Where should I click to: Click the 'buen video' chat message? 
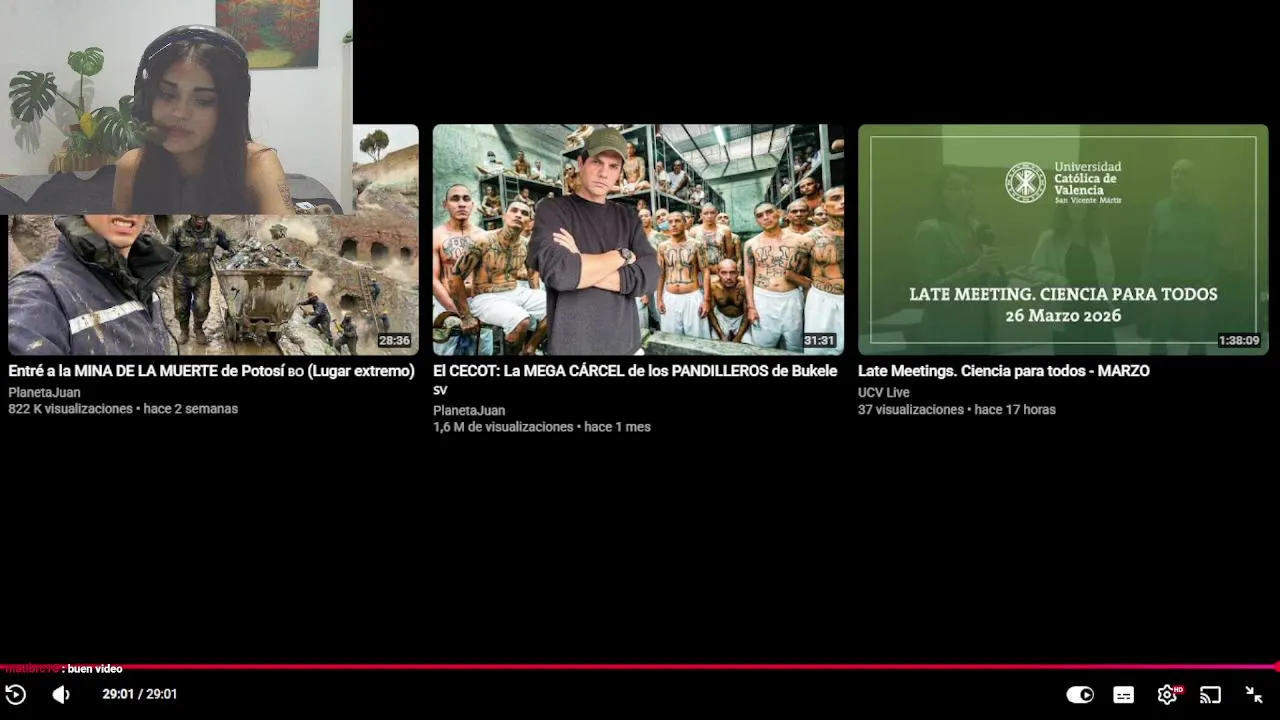pyautogui.click(x=95, y=669)
